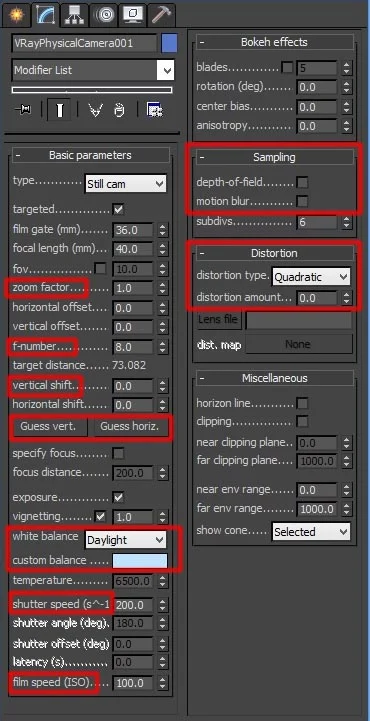Click the Pin Stack icon
Viewport: 370px width, 721px height.
pos(23,109)
